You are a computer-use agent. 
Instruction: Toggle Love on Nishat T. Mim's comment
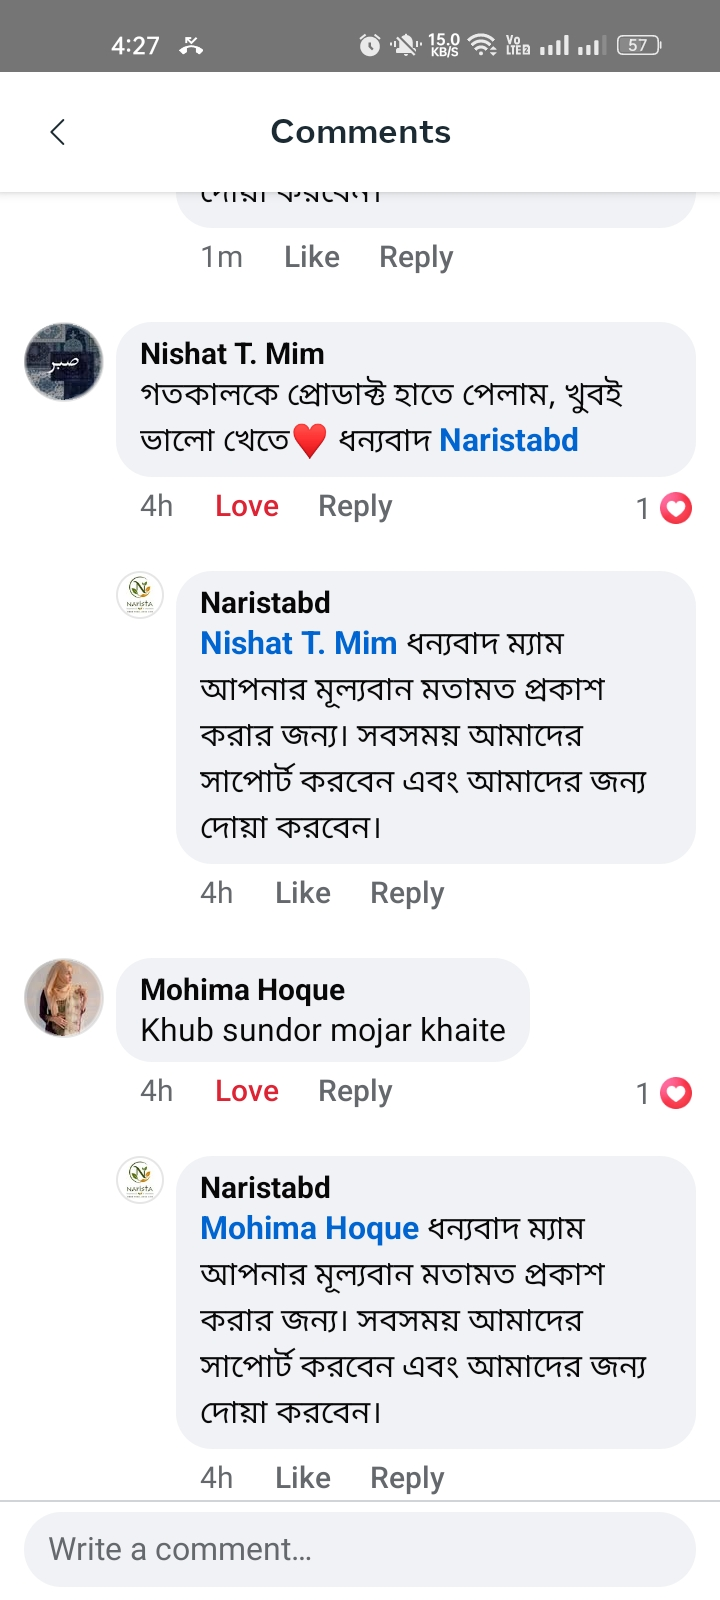coord(247,506)
